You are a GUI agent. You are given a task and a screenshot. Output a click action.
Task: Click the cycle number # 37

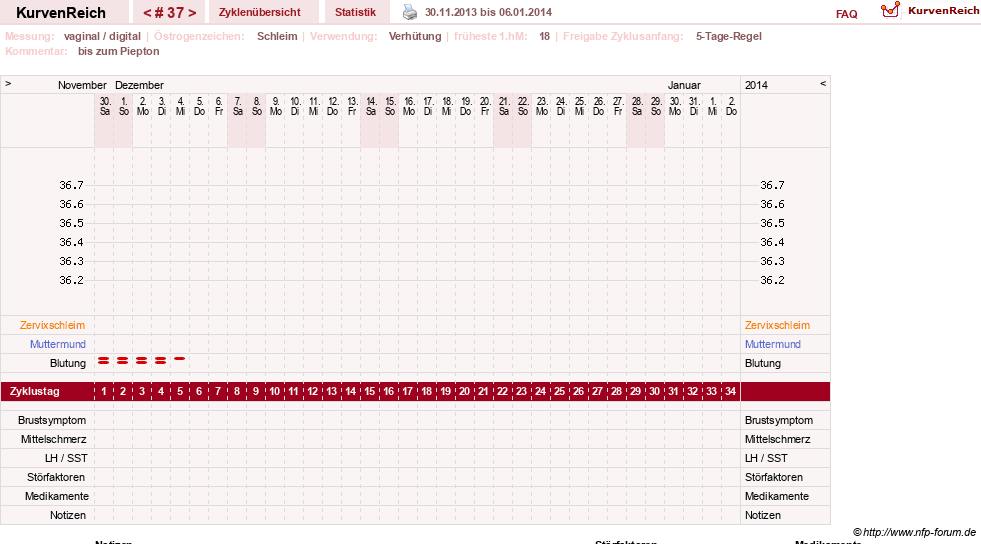[170, 13]
